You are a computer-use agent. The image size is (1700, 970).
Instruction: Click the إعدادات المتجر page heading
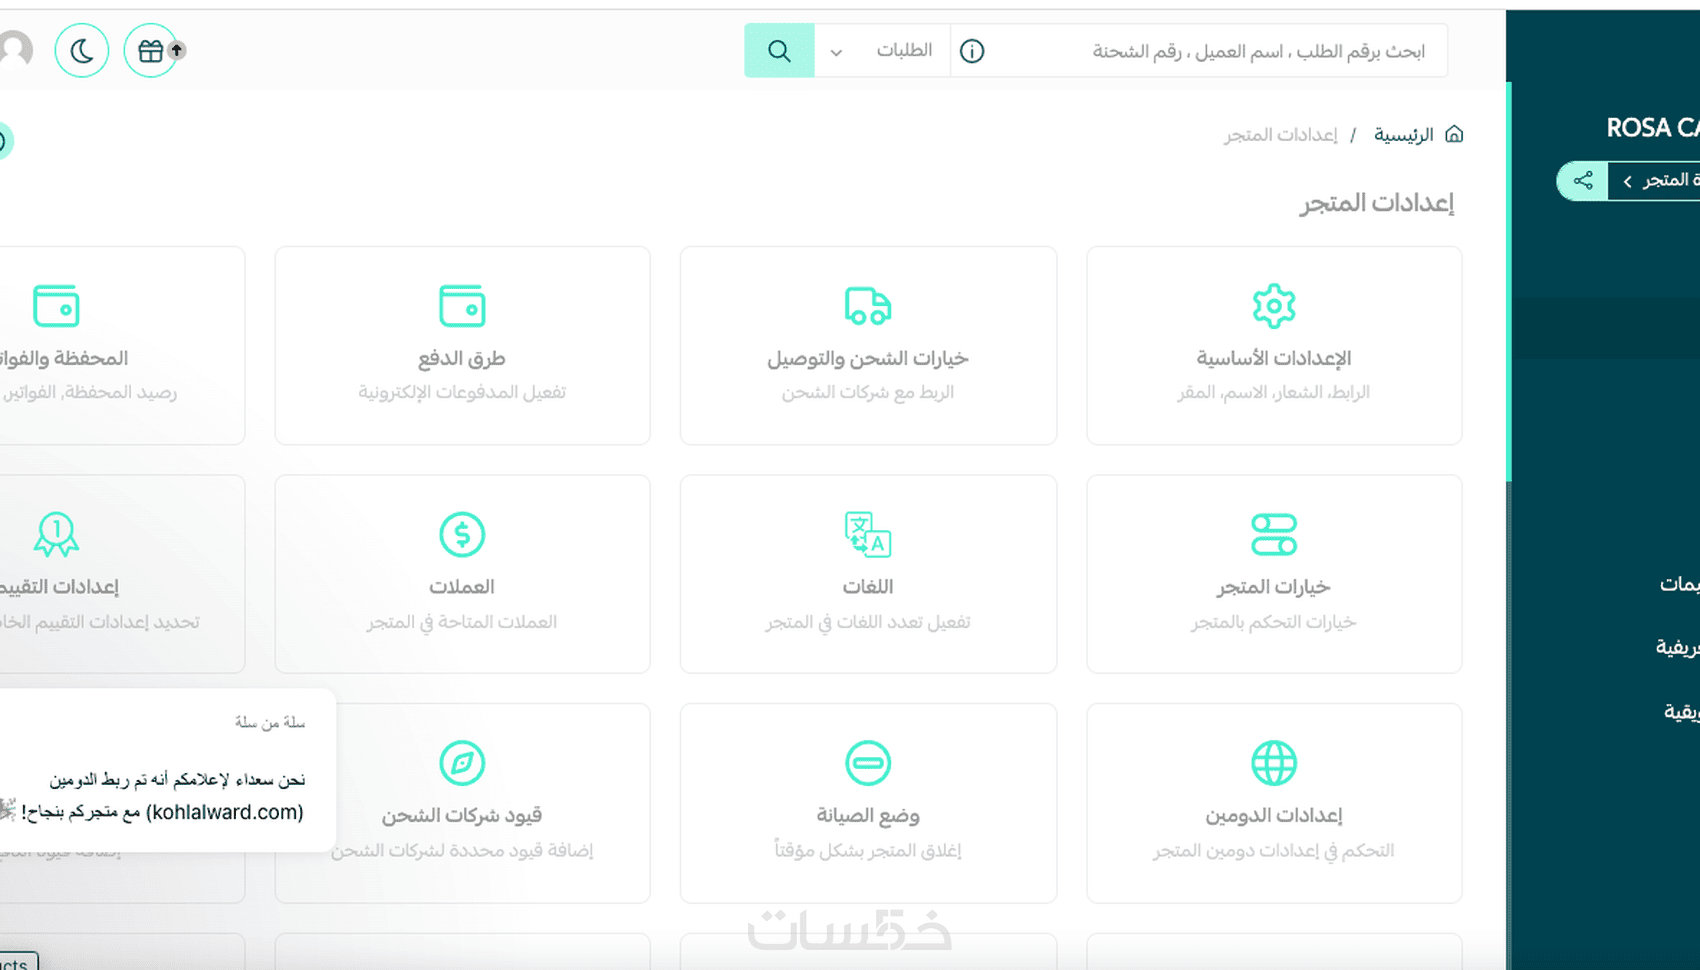click(x=1376, y=203)
